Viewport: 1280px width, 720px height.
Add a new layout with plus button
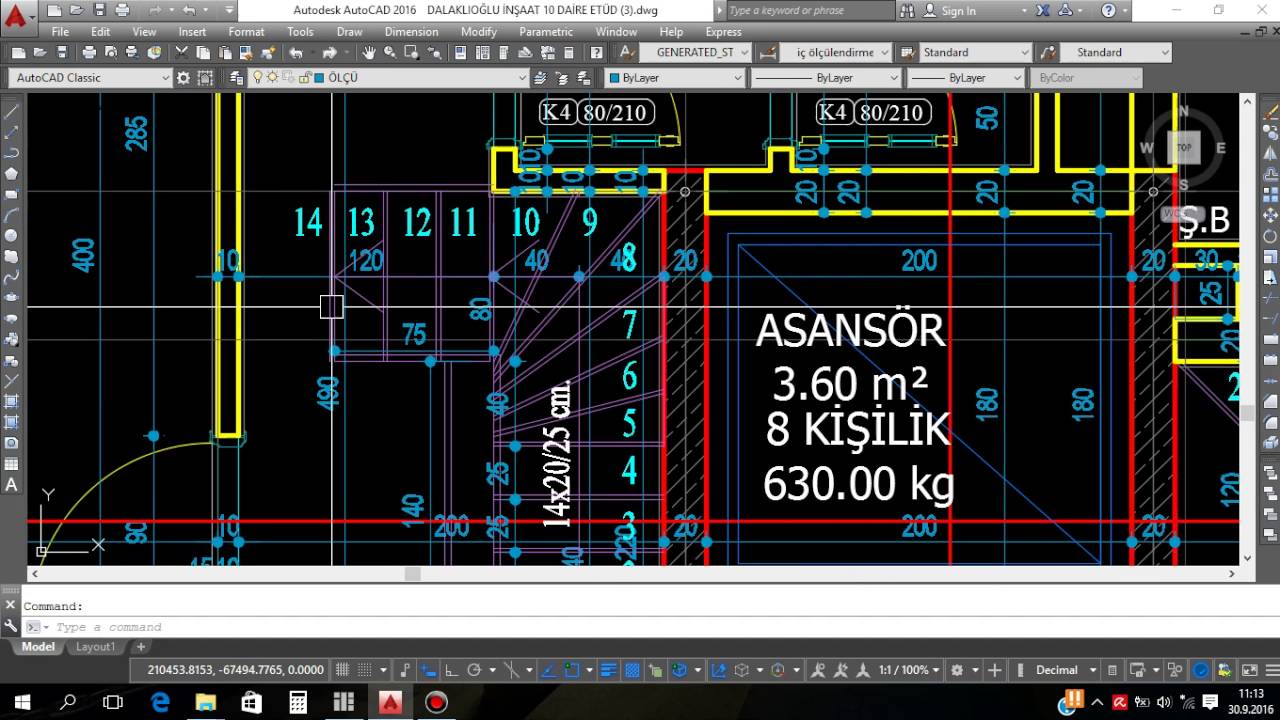point(141,647)
